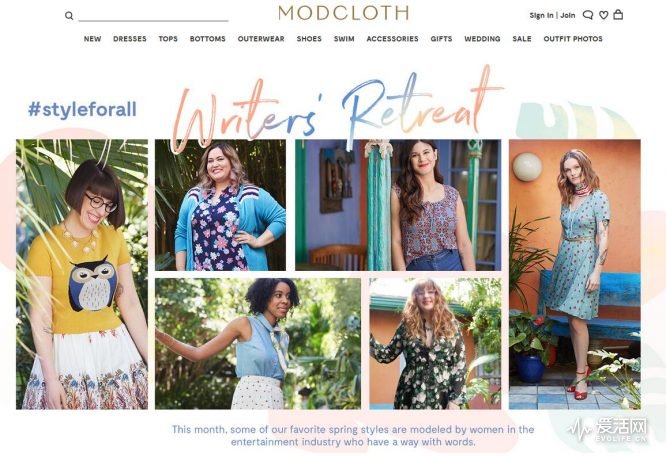Open the DRESSES menu
This screenshot has height=458, width=666.
pos(130,39)
